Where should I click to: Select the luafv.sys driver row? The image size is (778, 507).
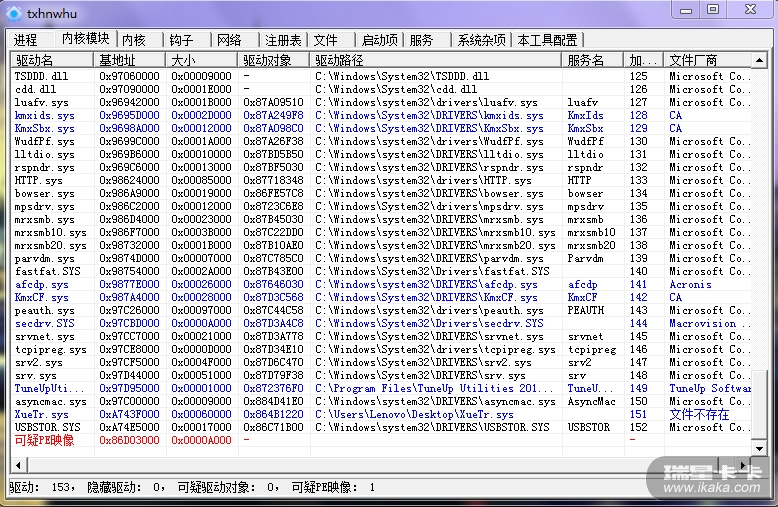[x=381, y=102]
